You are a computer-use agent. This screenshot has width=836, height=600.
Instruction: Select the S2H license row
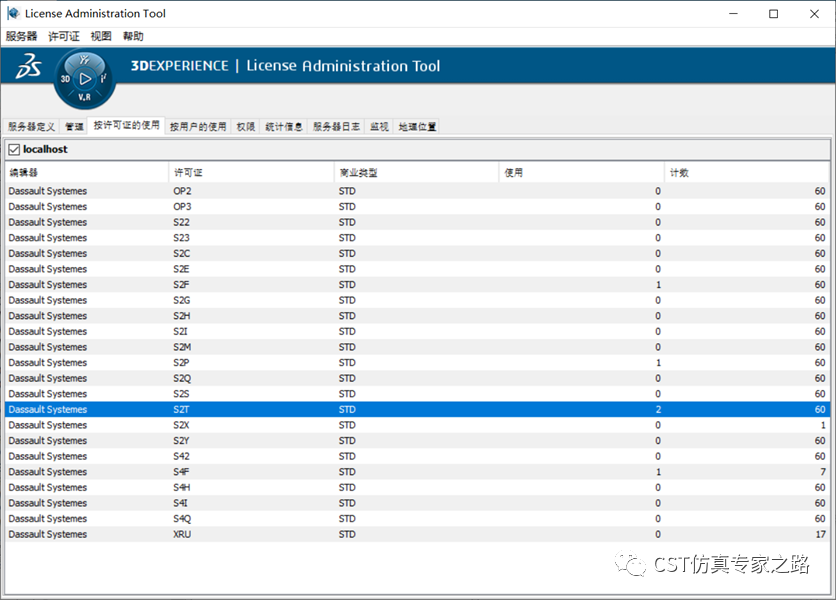(417, 316)
